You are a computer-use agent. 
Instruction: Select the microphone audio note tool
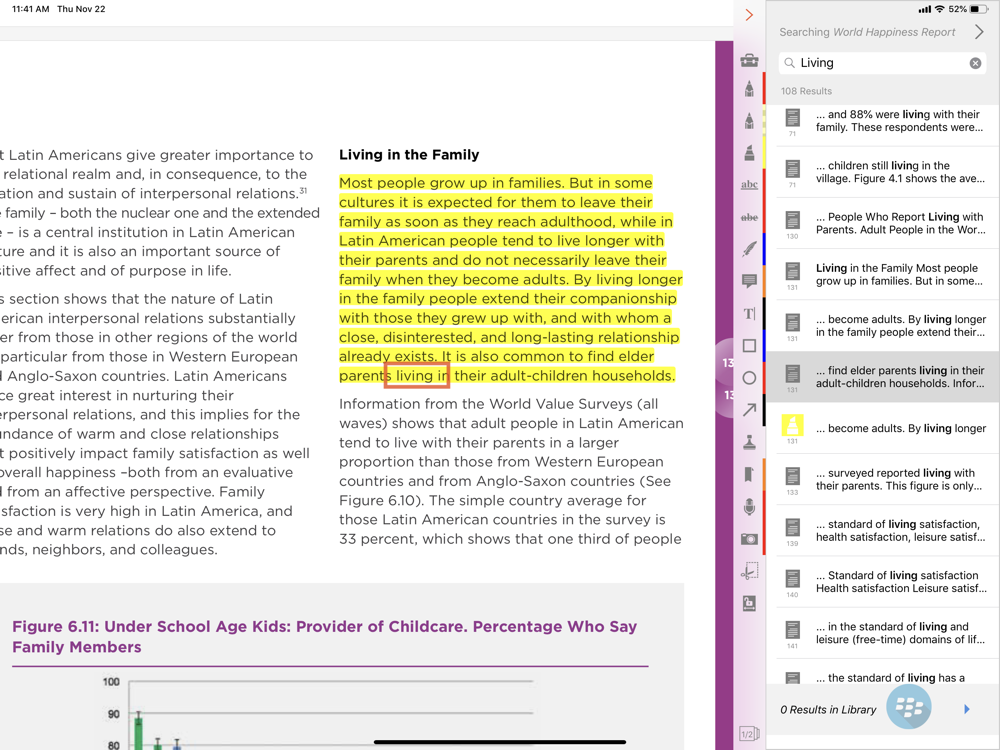pos(749,507)
